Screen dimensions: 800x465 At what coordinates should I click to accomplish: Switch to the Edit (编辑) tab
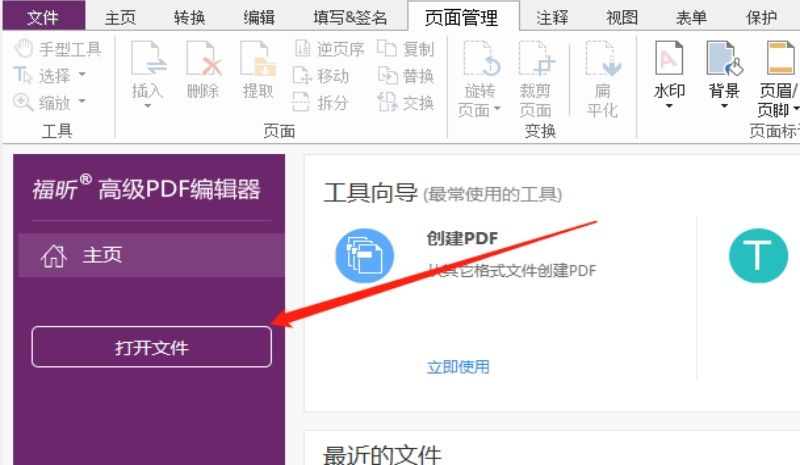(x=259, y=18)
